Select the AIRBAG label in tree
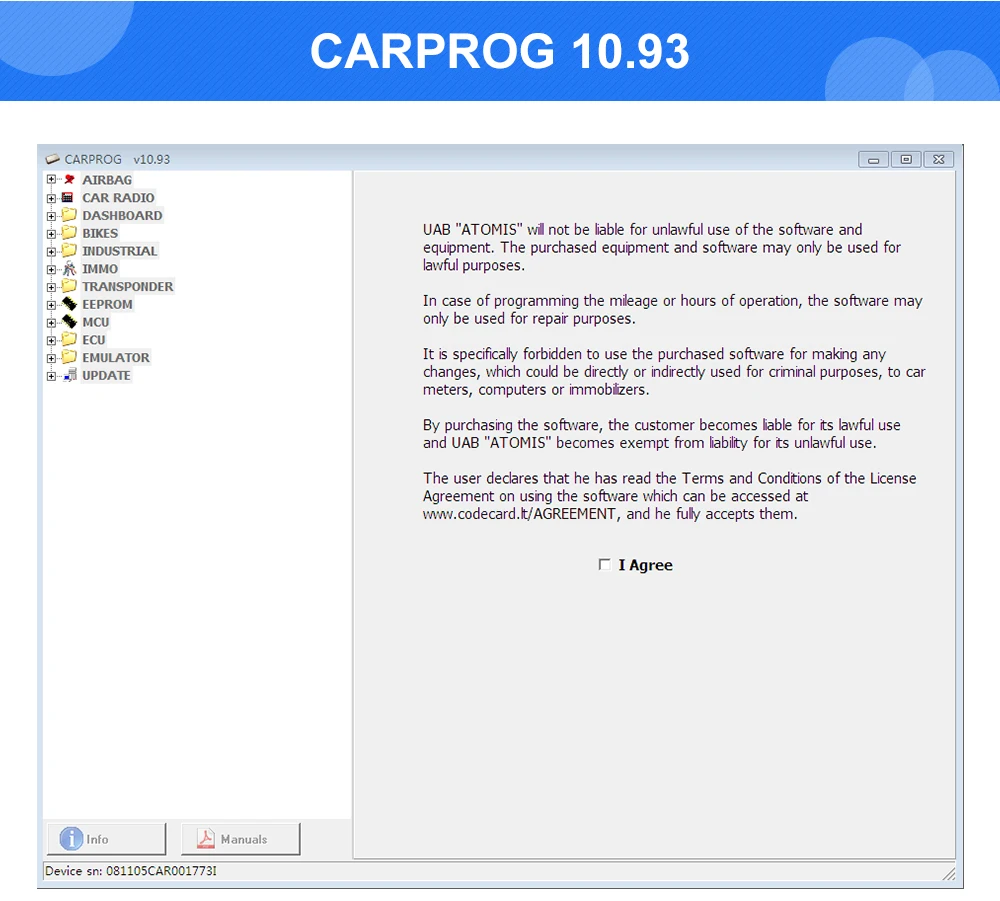The width and height of the screenshot is (1000, 901). click(x=107, y=180)
